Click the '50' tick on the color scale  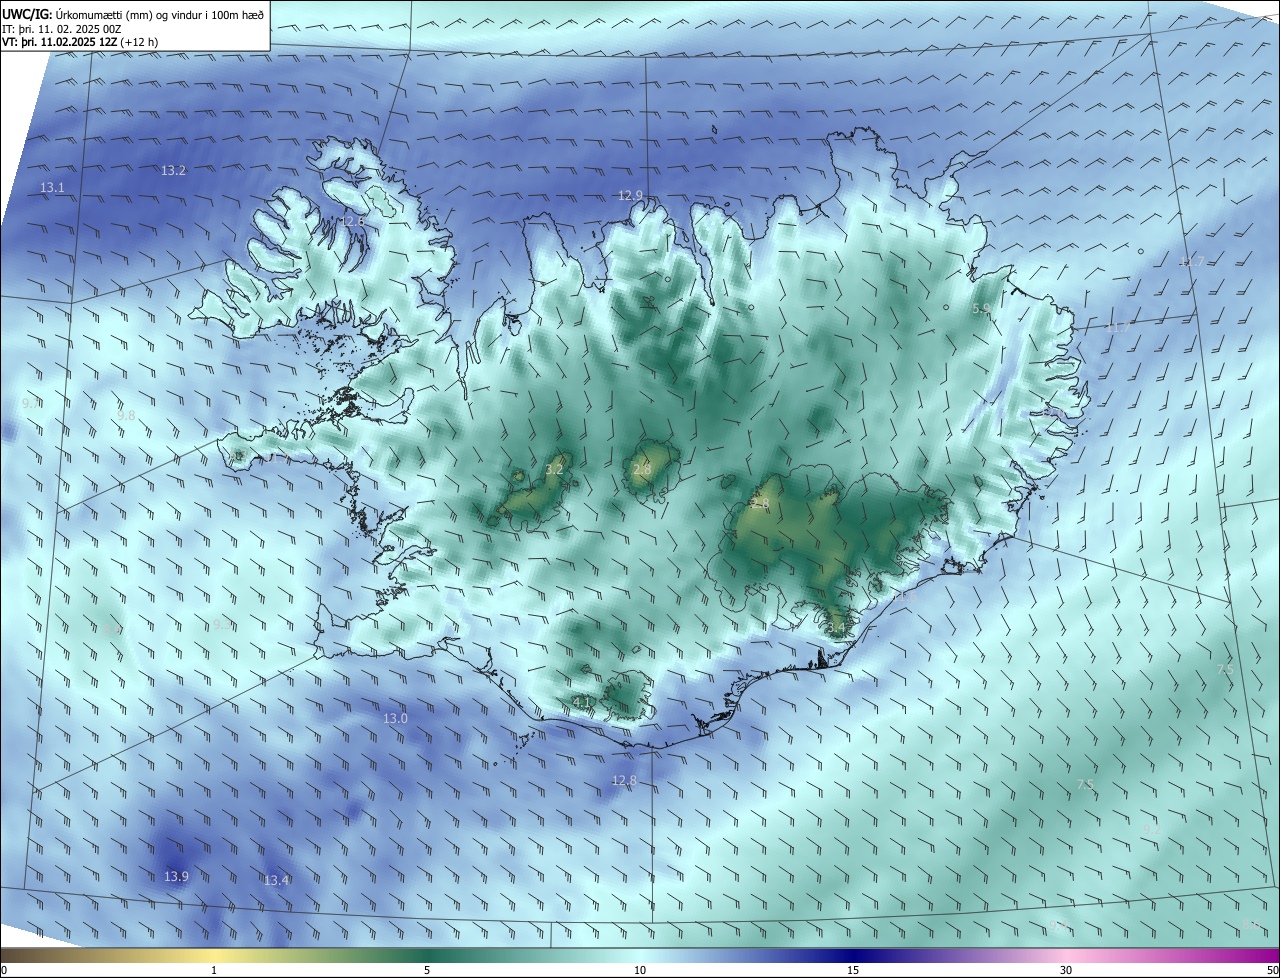point(1272,970)
